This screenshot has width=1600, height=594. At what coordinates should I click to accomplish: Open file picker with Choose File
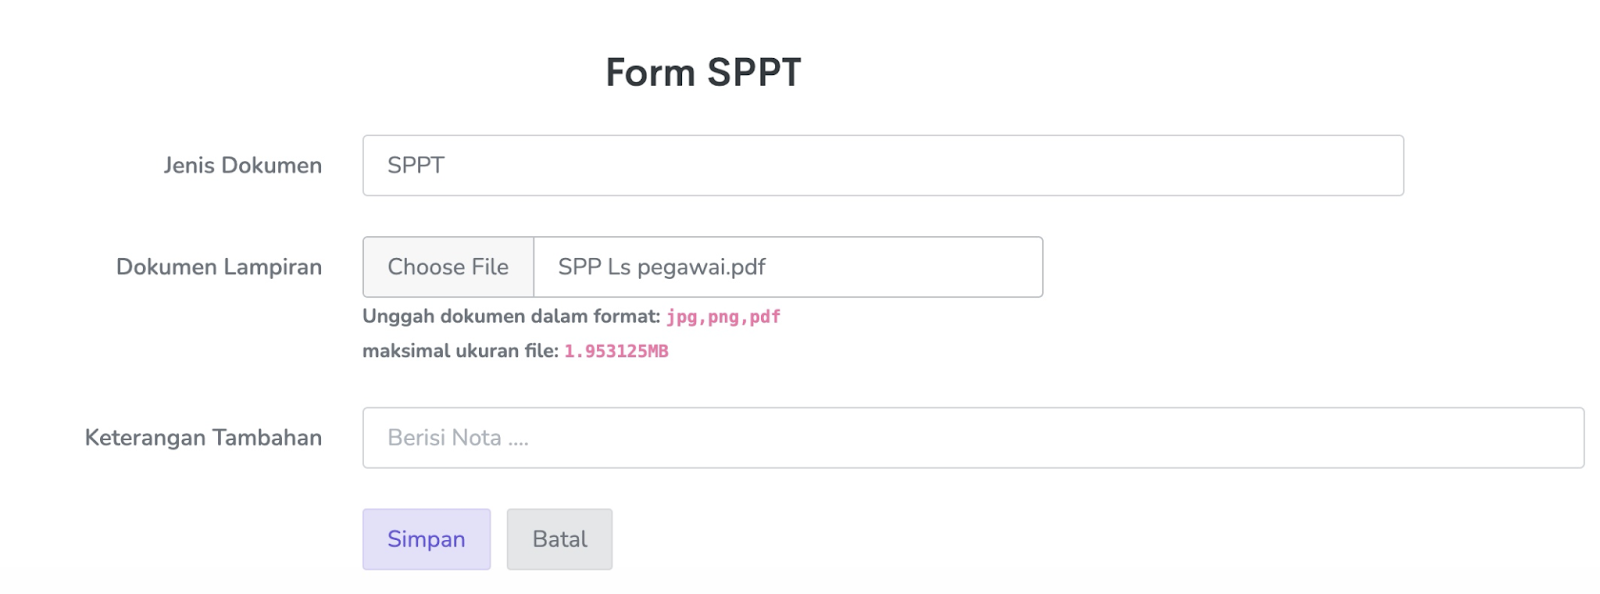(448, 267)
